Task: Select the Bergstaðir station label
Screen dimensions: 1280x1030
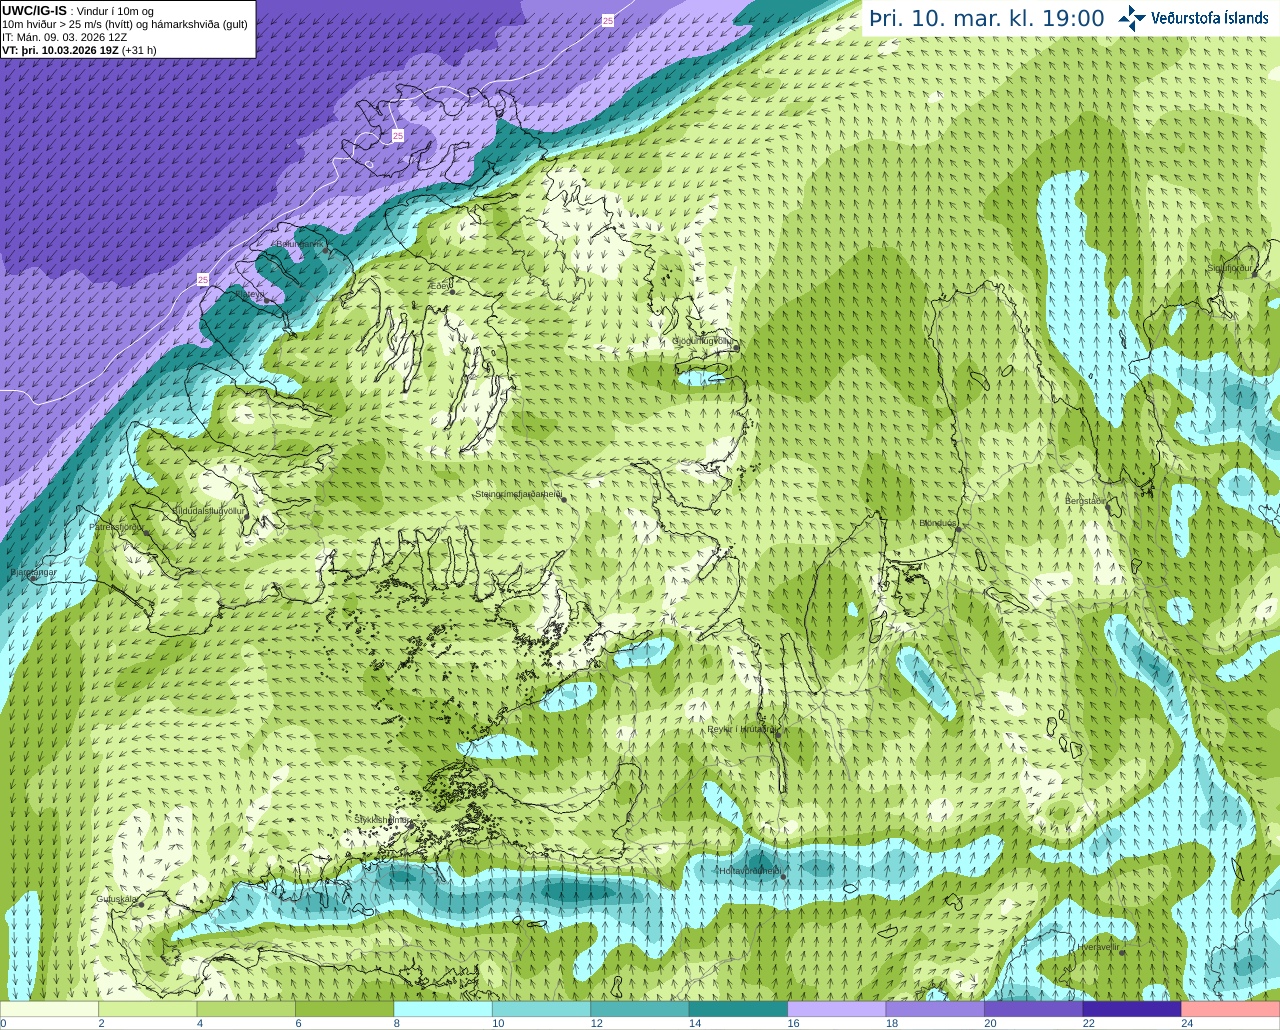Action: point(1085,500)
